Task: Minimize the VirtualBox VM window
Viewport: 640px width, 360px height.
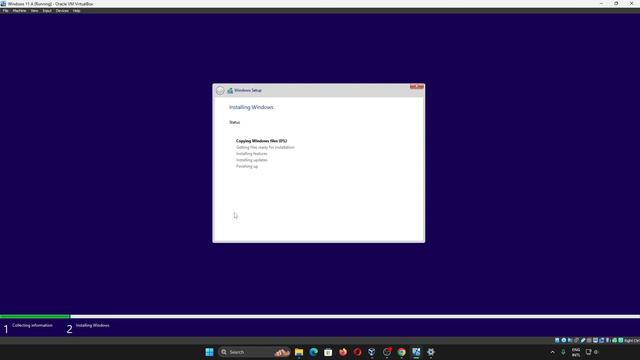Action: click(x=601, y=3)
